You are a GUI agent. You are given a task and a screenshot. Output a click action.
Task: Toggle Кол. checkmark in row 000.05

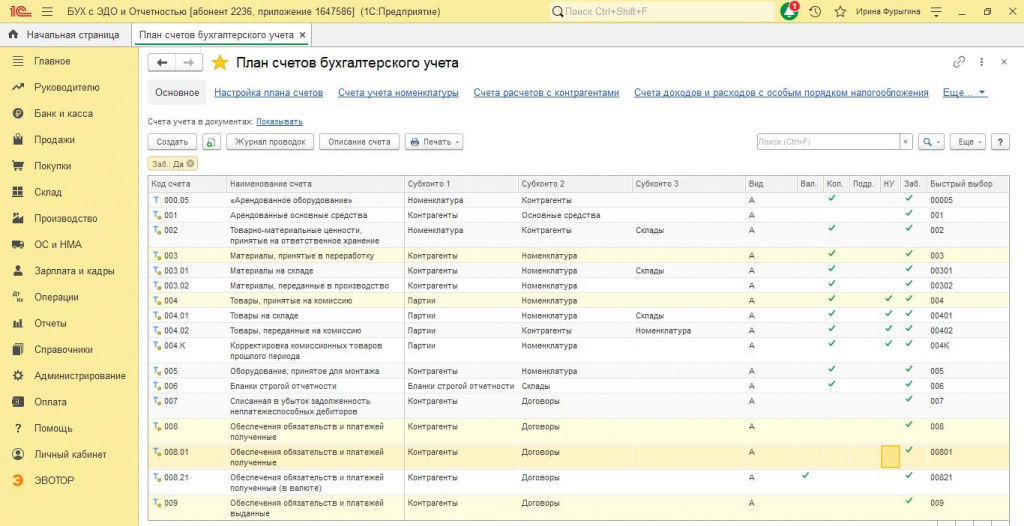click(831, 198)
